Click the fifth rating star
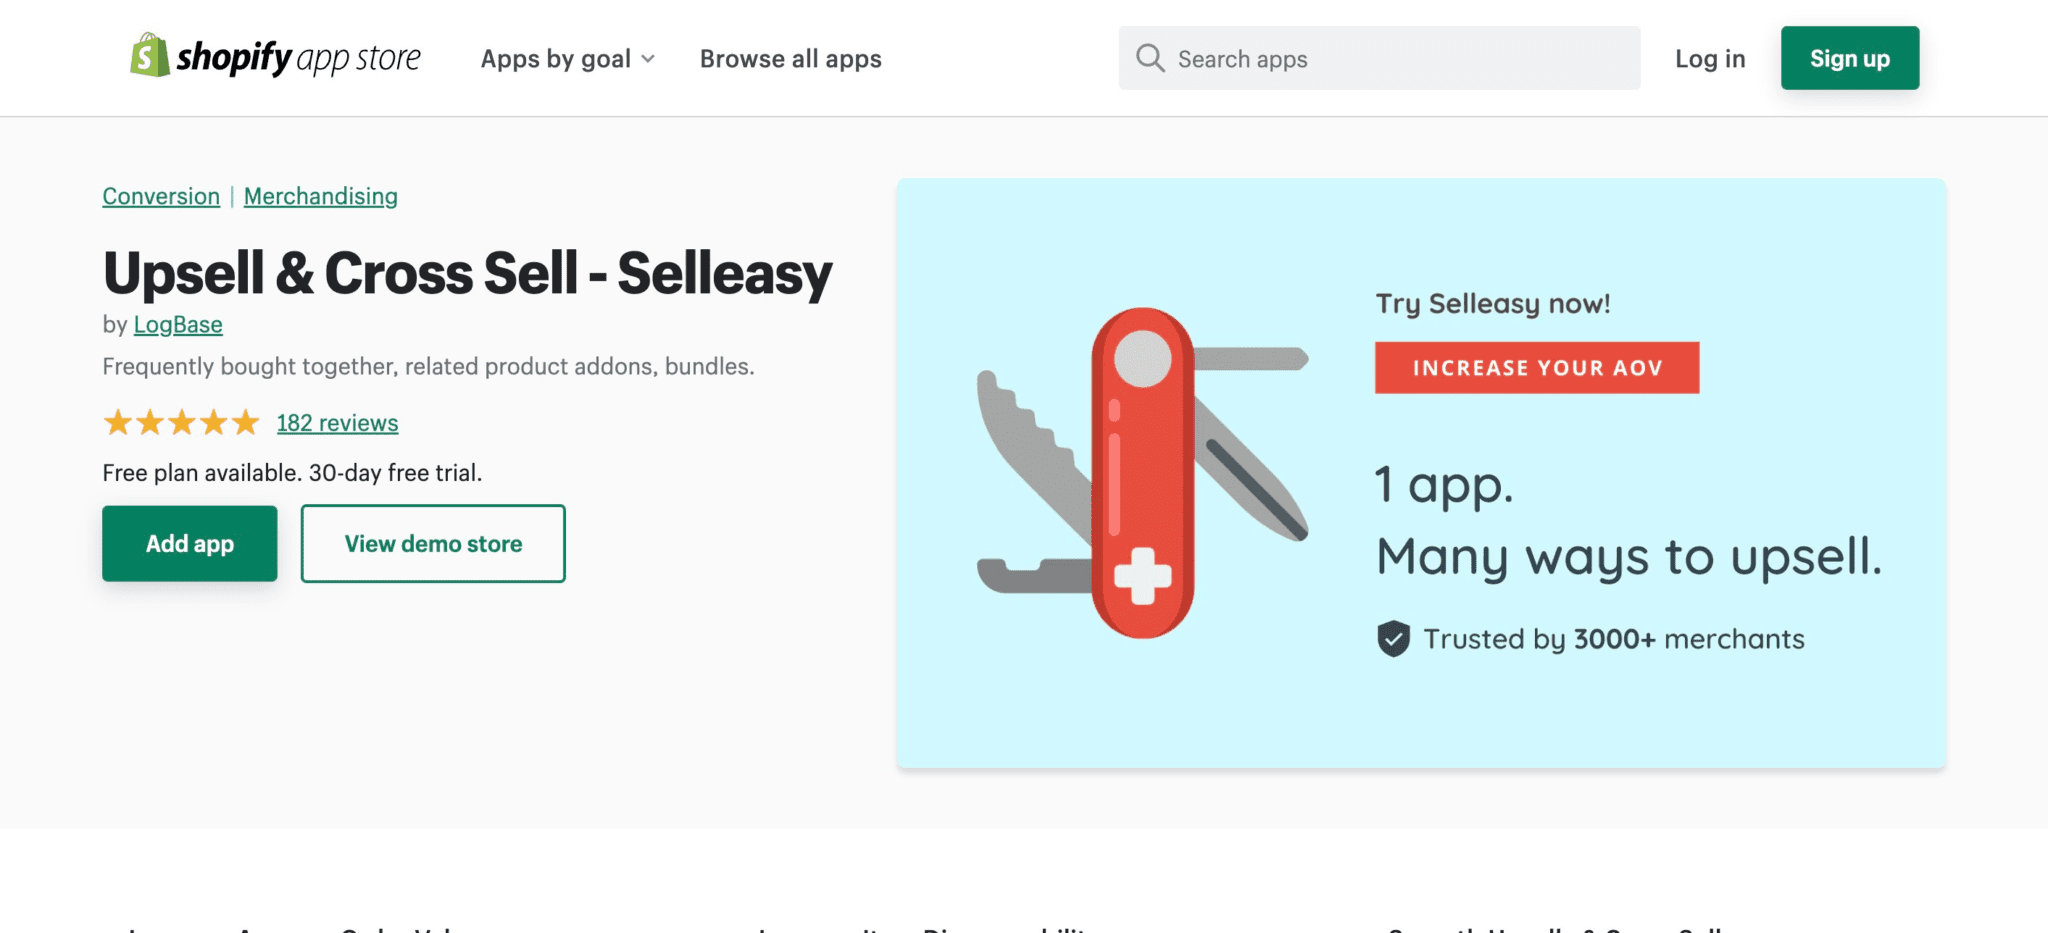 coord(244,422)
